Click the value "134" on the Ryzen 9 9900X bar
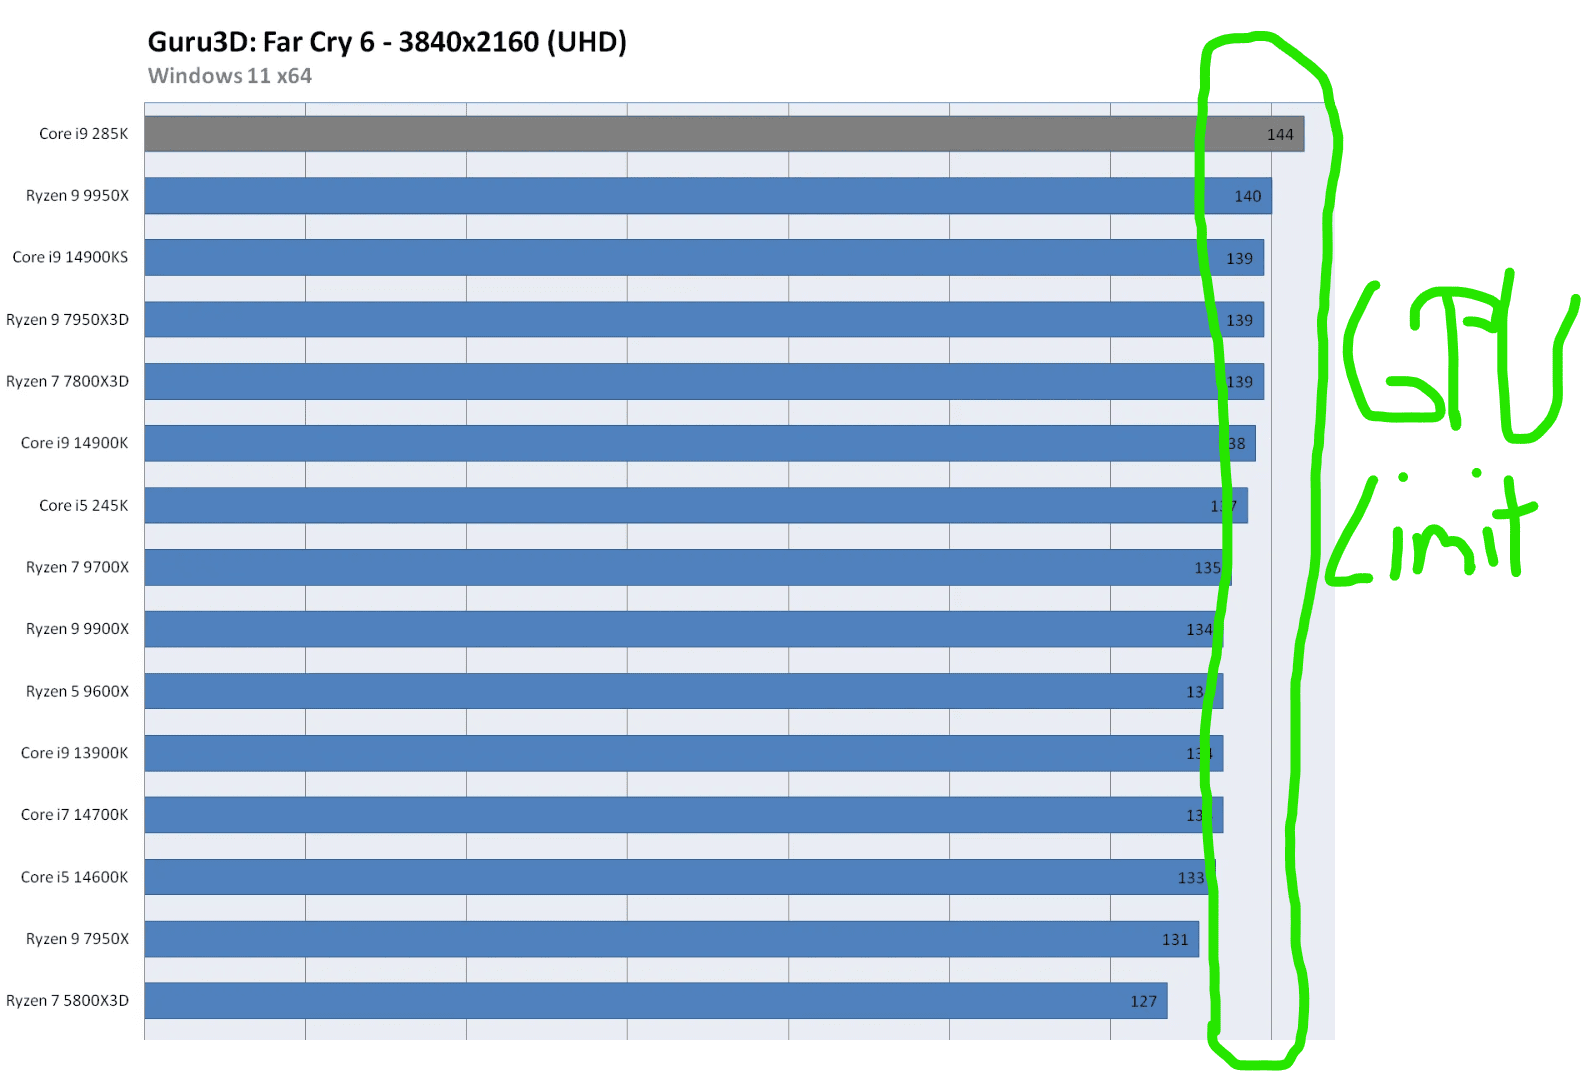This screenshot has height=1071, width=1581. click(x=1200, y=630)
